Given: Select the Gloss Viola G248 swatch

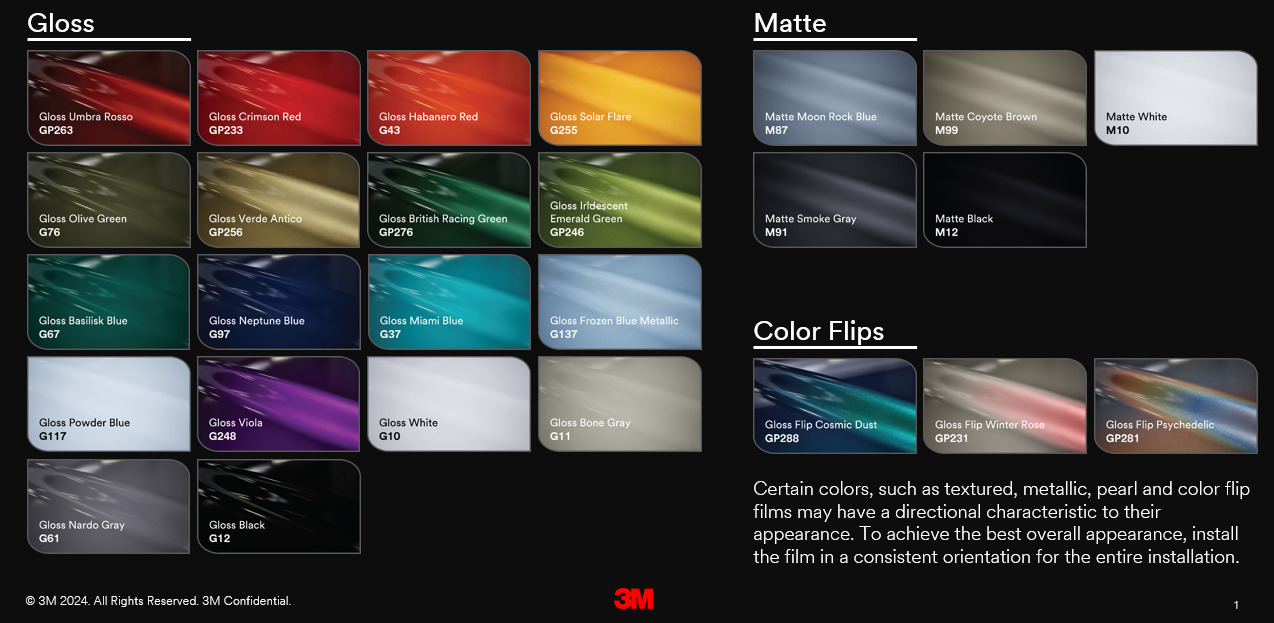Looking at the screenshot, I should [279, 404].
